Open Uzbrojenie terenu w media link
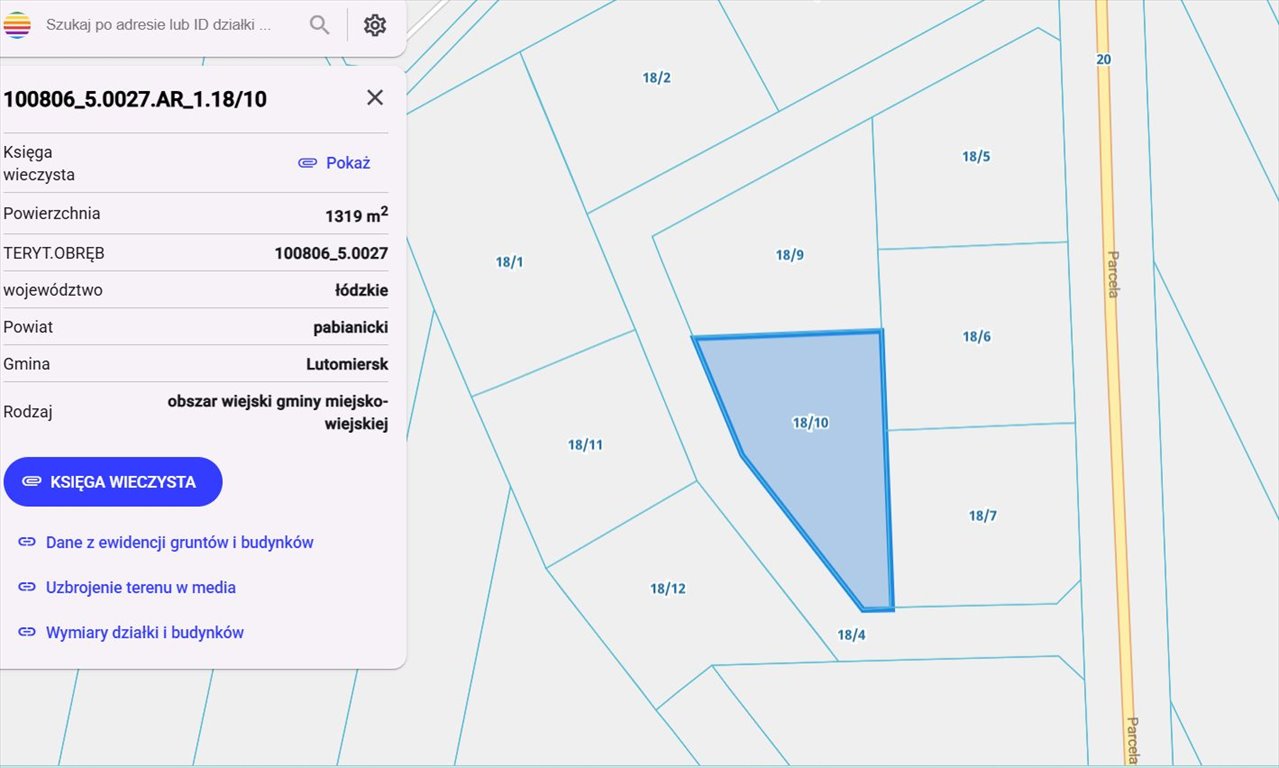 click(x=140, y=587)
